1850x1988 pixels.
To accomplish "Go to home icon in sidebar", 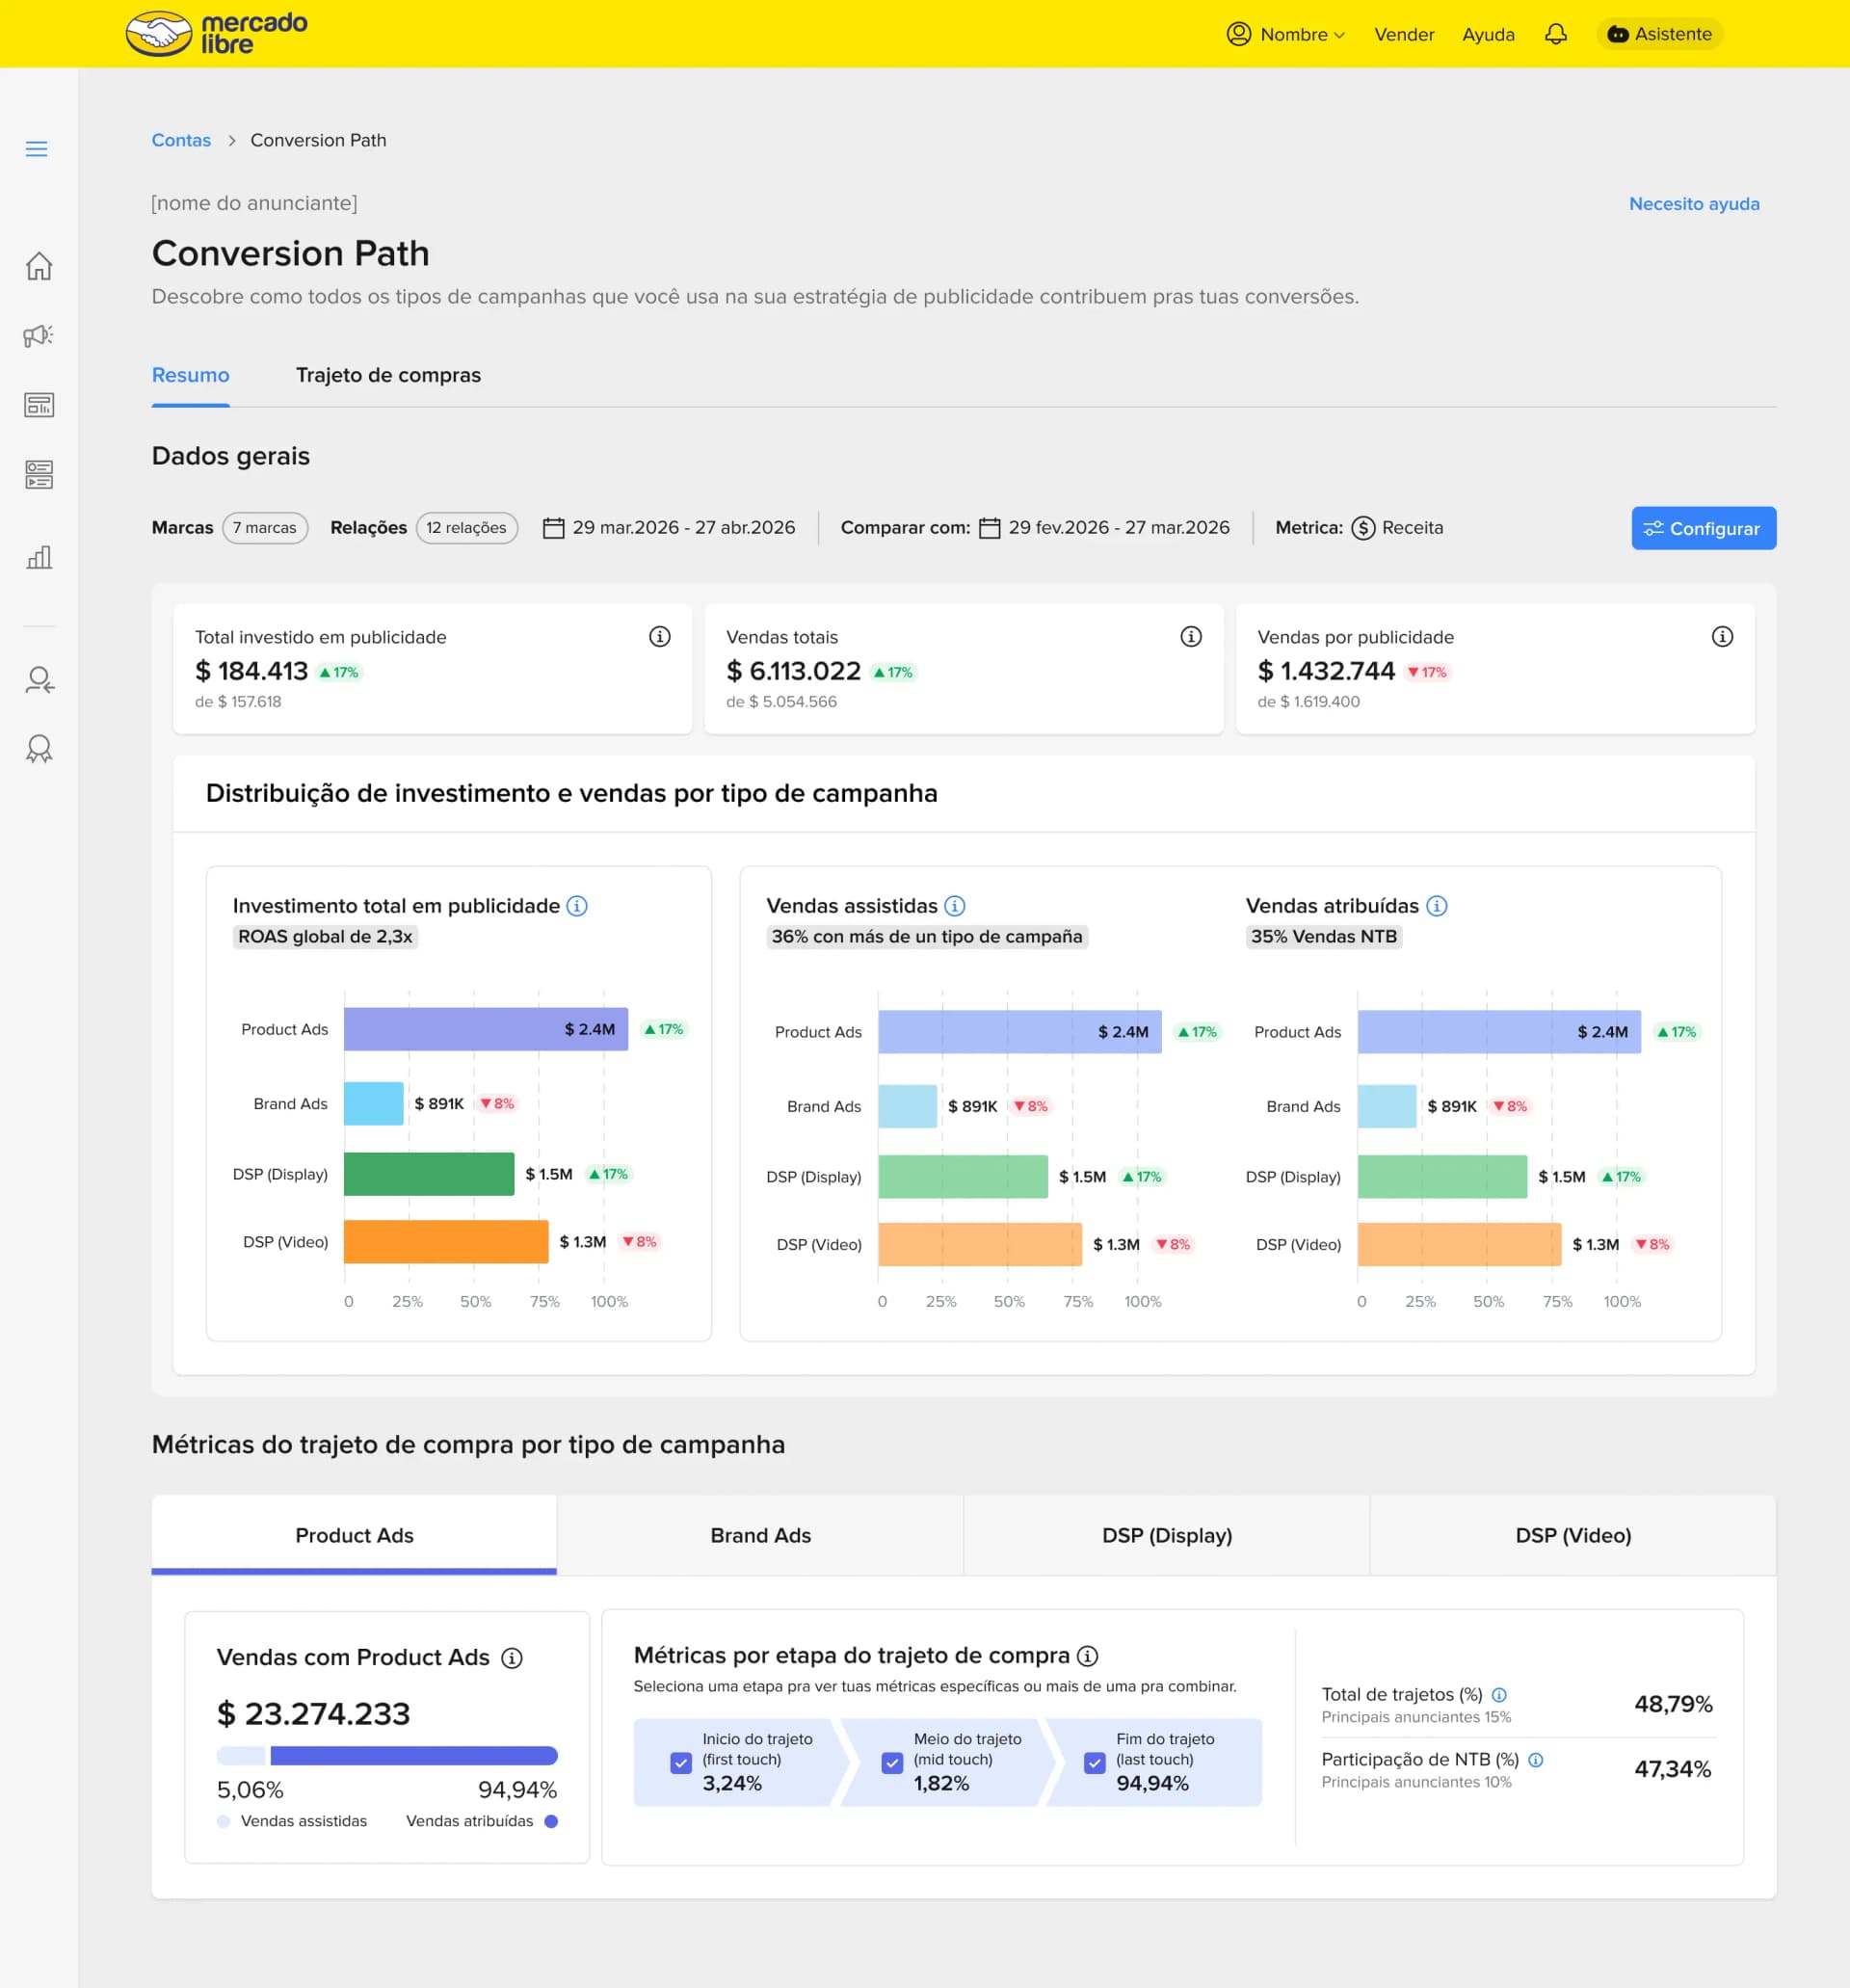I will 39,266.
